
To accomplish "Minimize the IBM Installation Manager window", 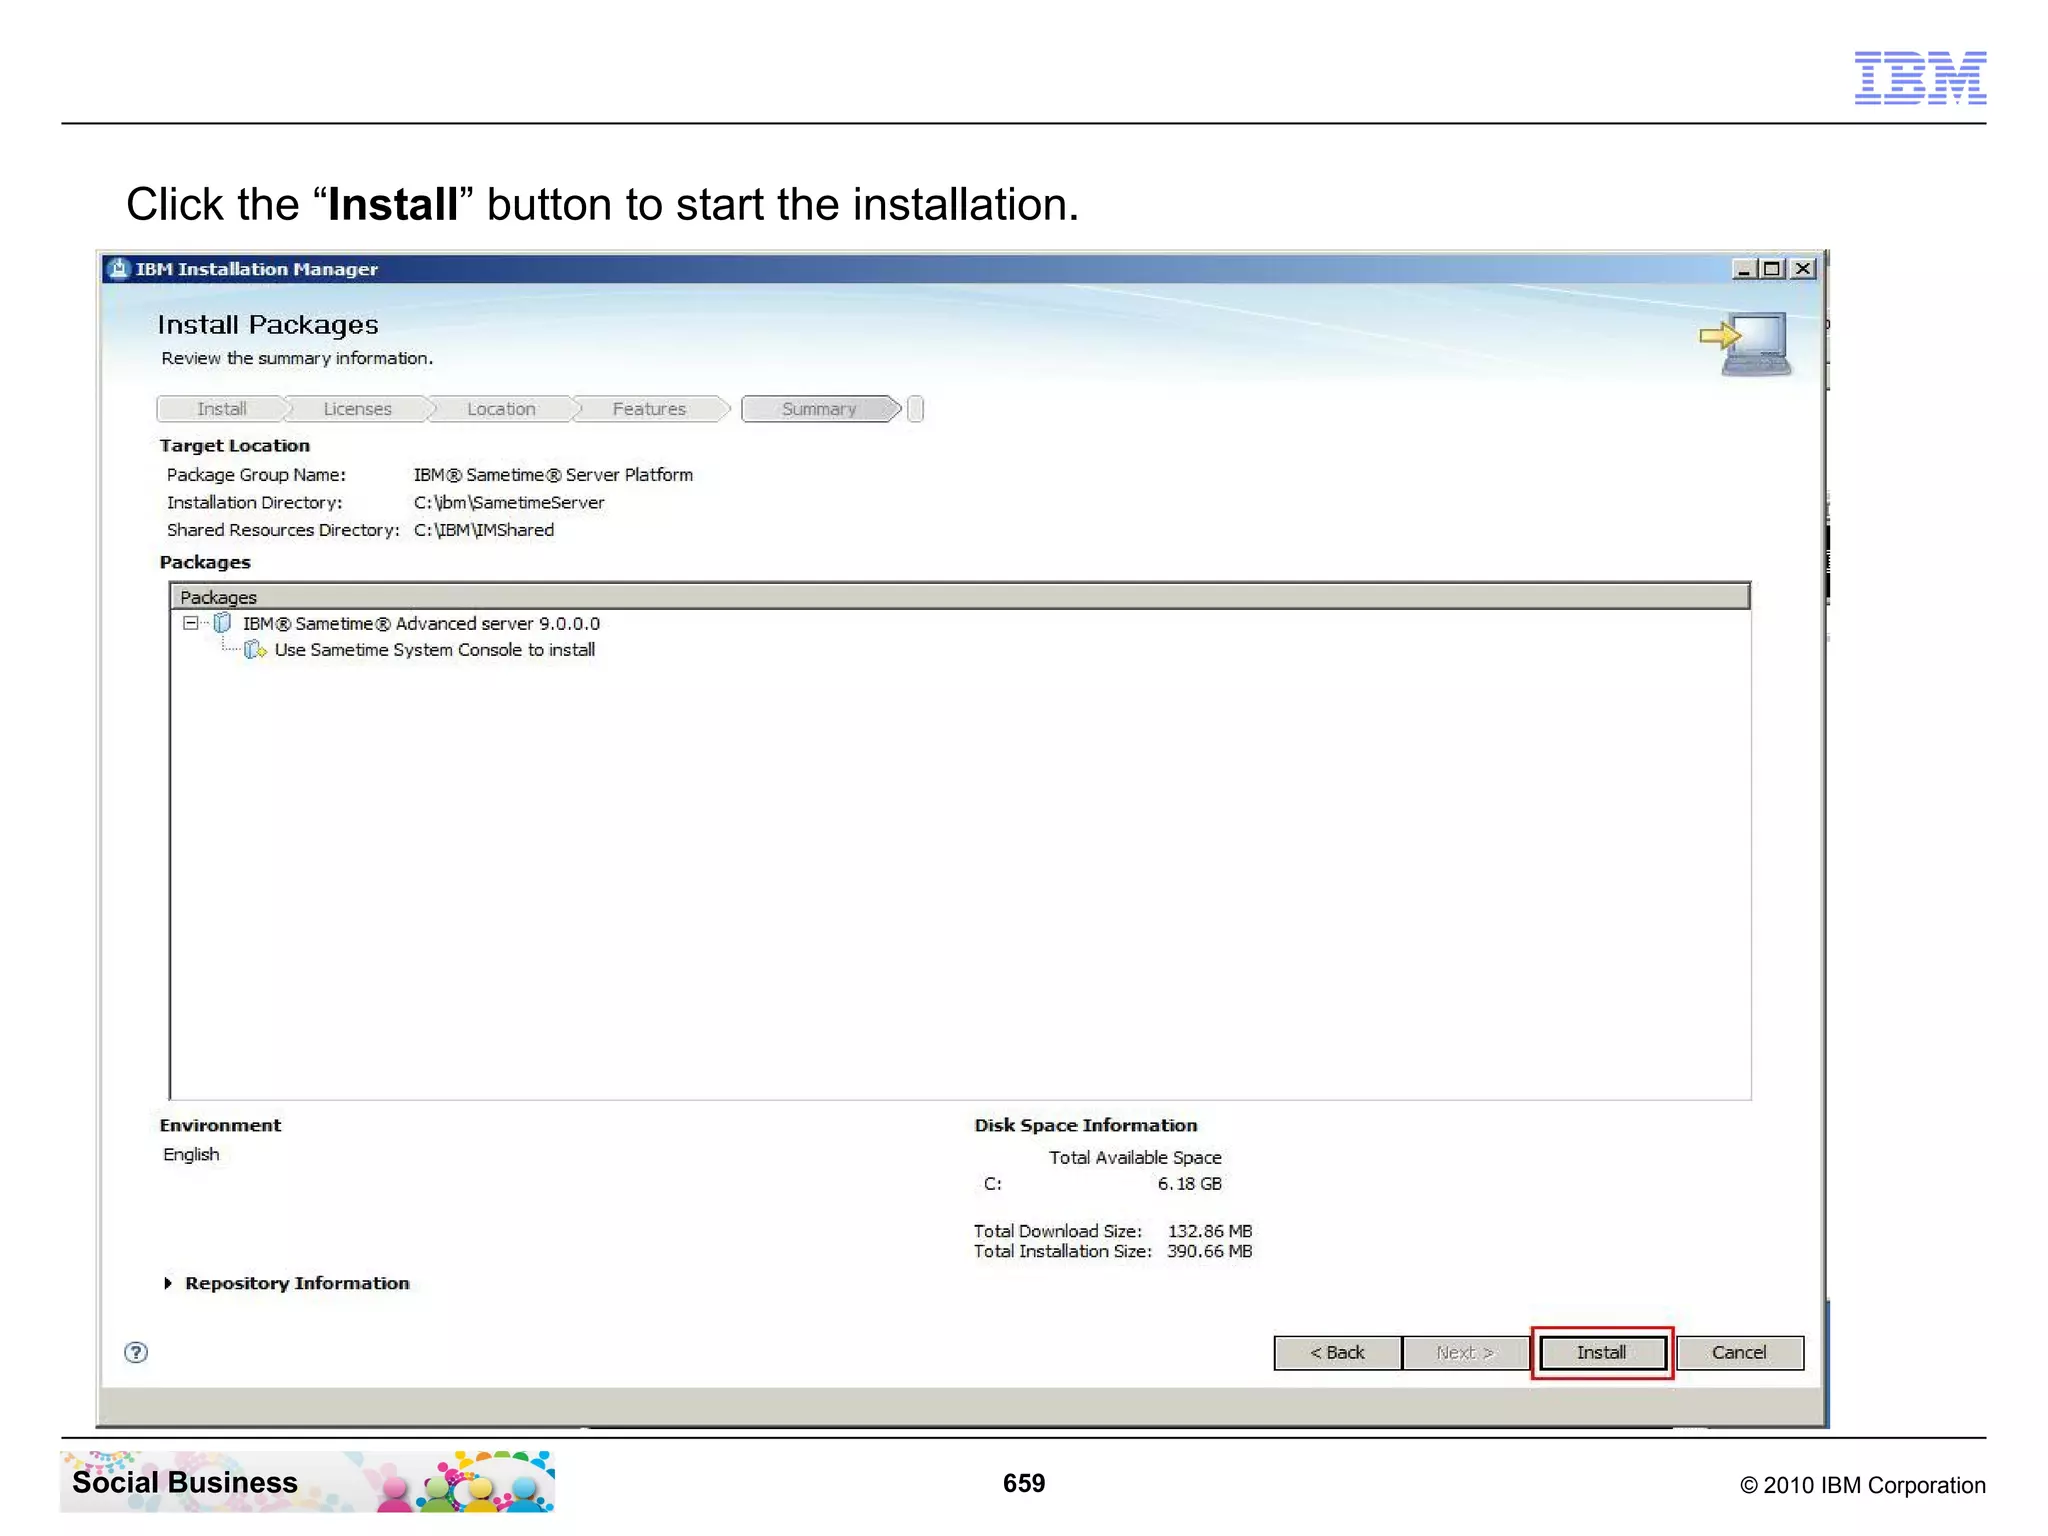I will point(1743,269).
